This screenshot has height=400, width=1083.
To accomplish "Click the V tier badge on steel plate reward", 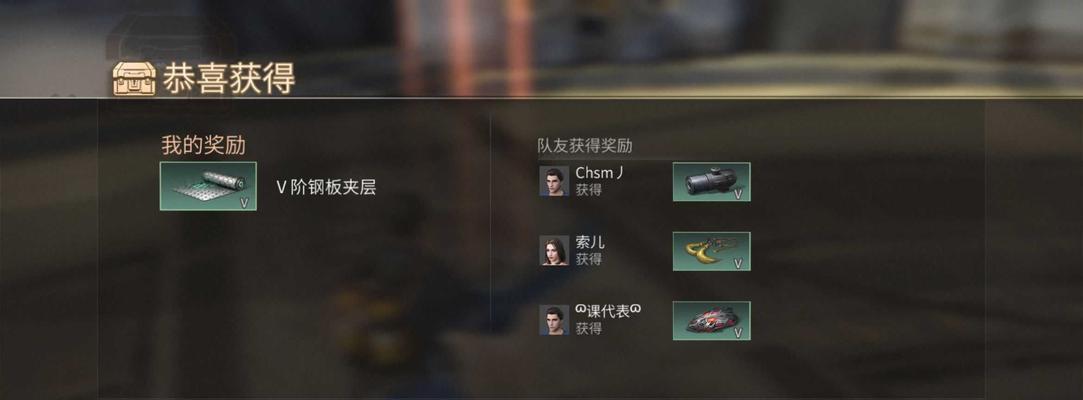I will (244, 202).
